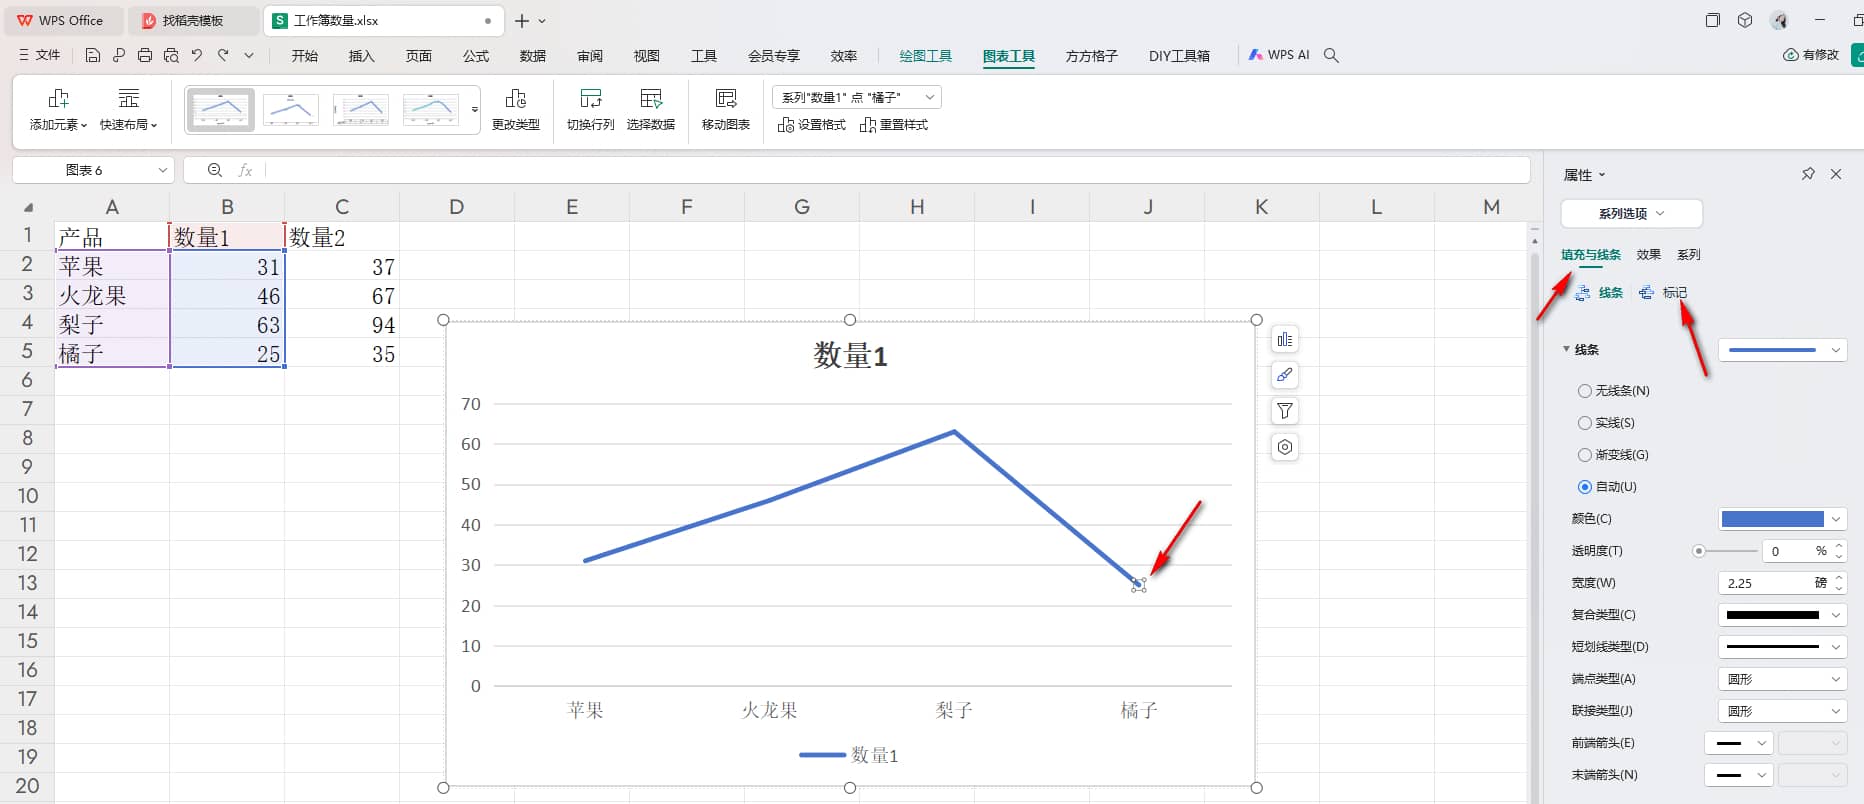Image resolution: width=1864 pixels, height=804 pixels.
Task: Open End arrow (末端箭头) dropdown
Action: pyautogui.click(x=1739, y=775)
